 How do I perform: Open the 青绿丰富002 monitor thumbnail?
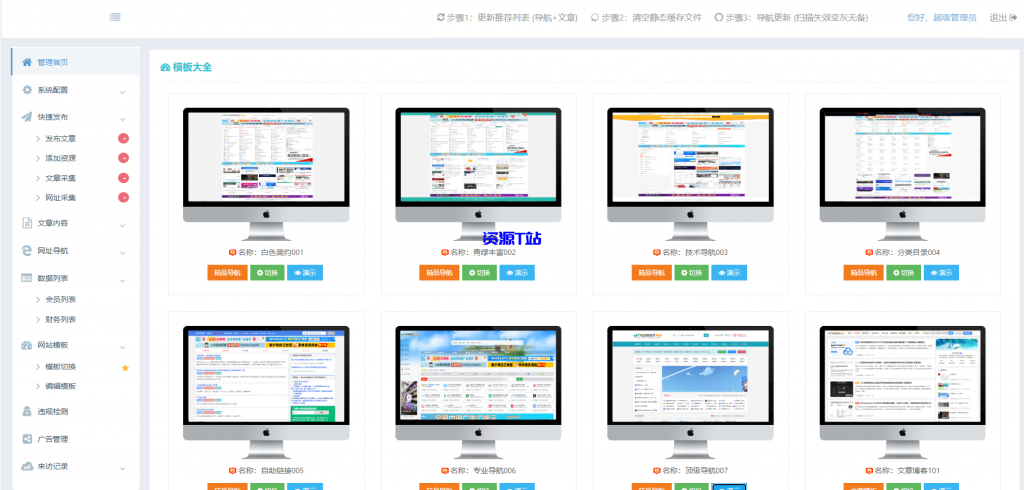pyautogui.click(x=478, y=174)
